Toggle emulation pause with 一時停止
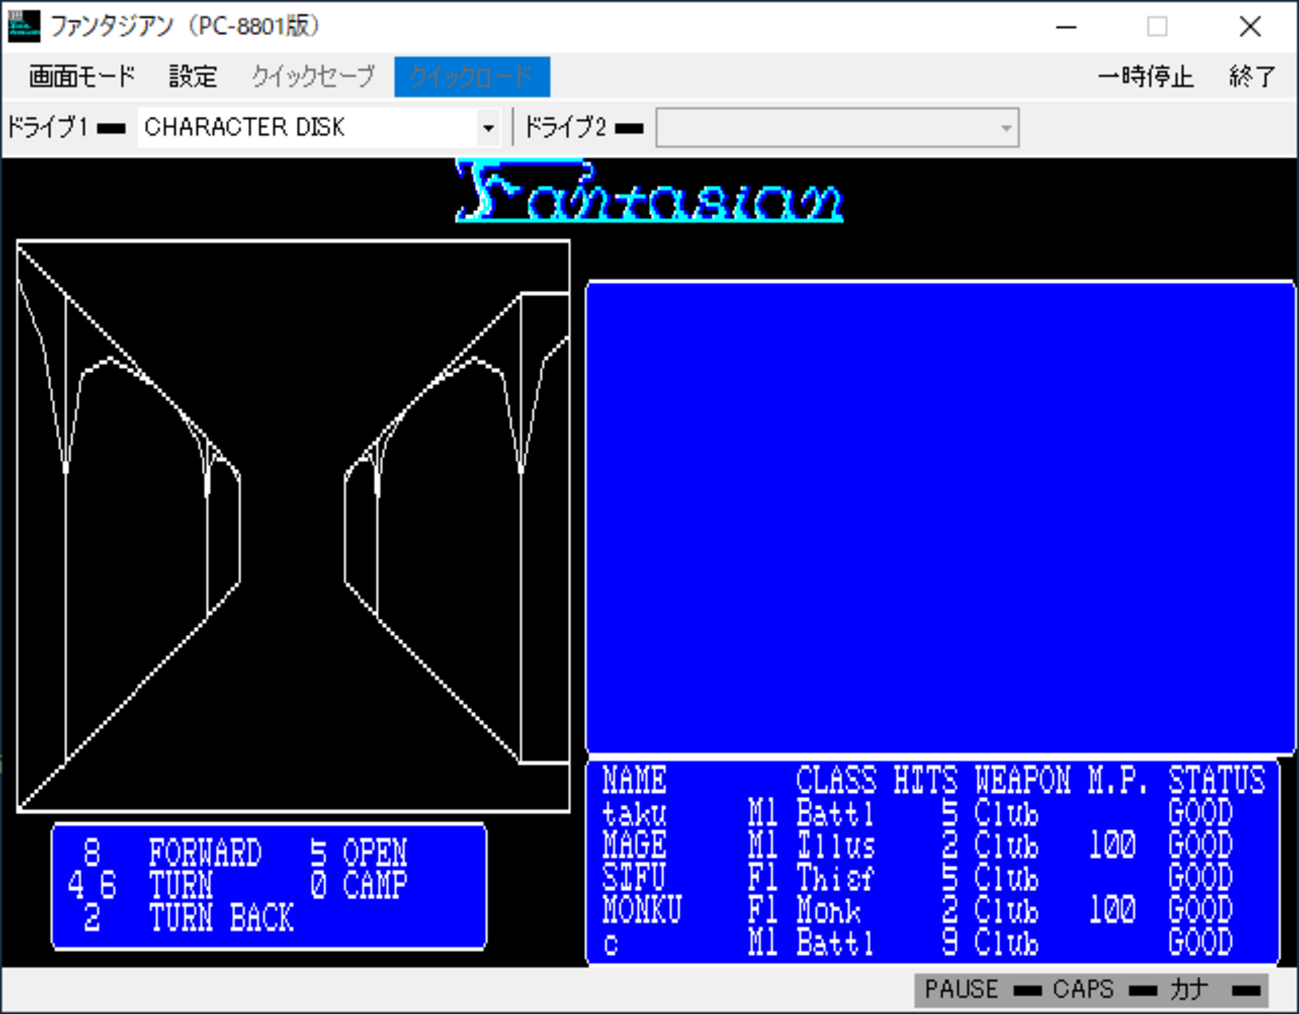1299x1014 pixels. (x=1146, y=76)
